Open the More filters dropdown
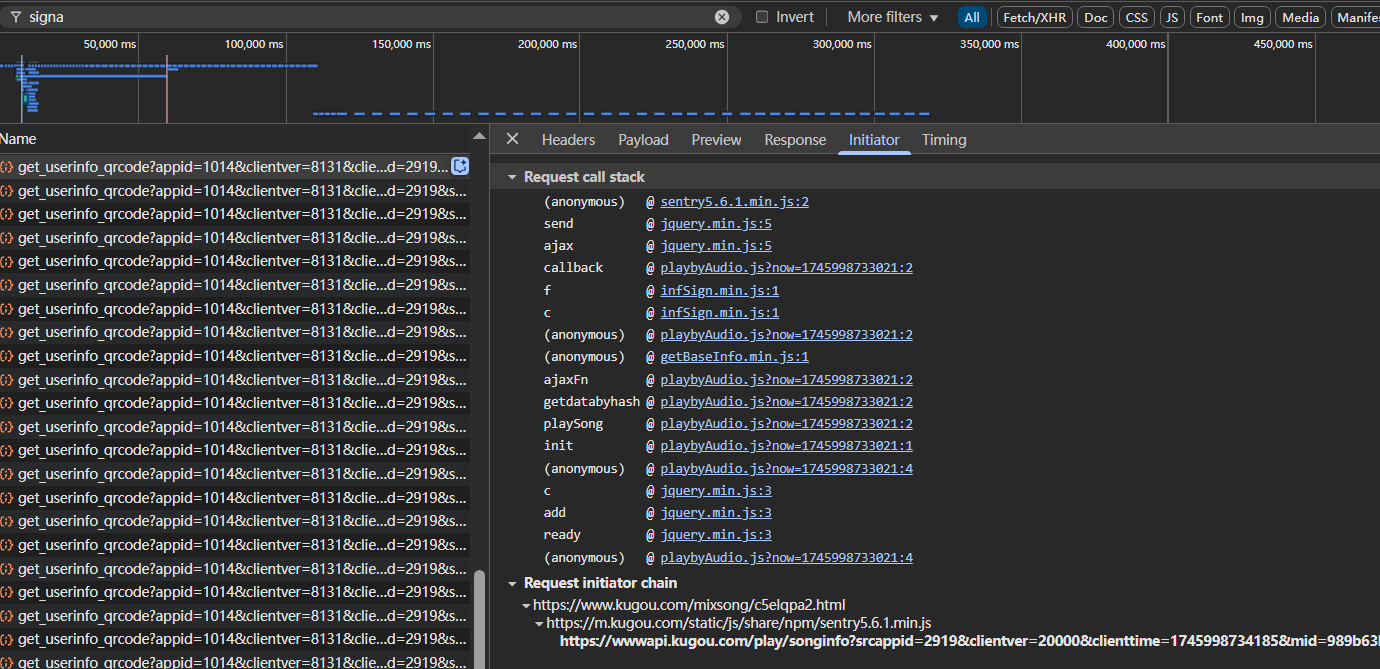The width and height of the screenshot is (1380, 669). [892, 17]
